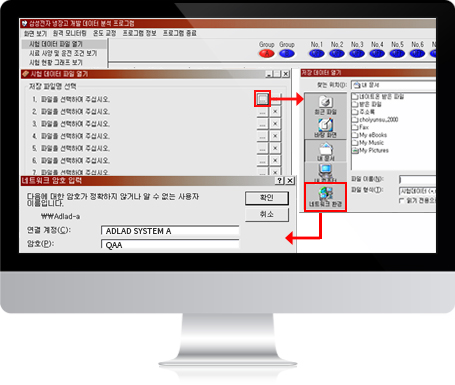Image resolution: width=455 pixels, height=385 pixels.
Task: Open the 내 컴퓨터 computer shortcut icon
Action: [x=325, y=173]
